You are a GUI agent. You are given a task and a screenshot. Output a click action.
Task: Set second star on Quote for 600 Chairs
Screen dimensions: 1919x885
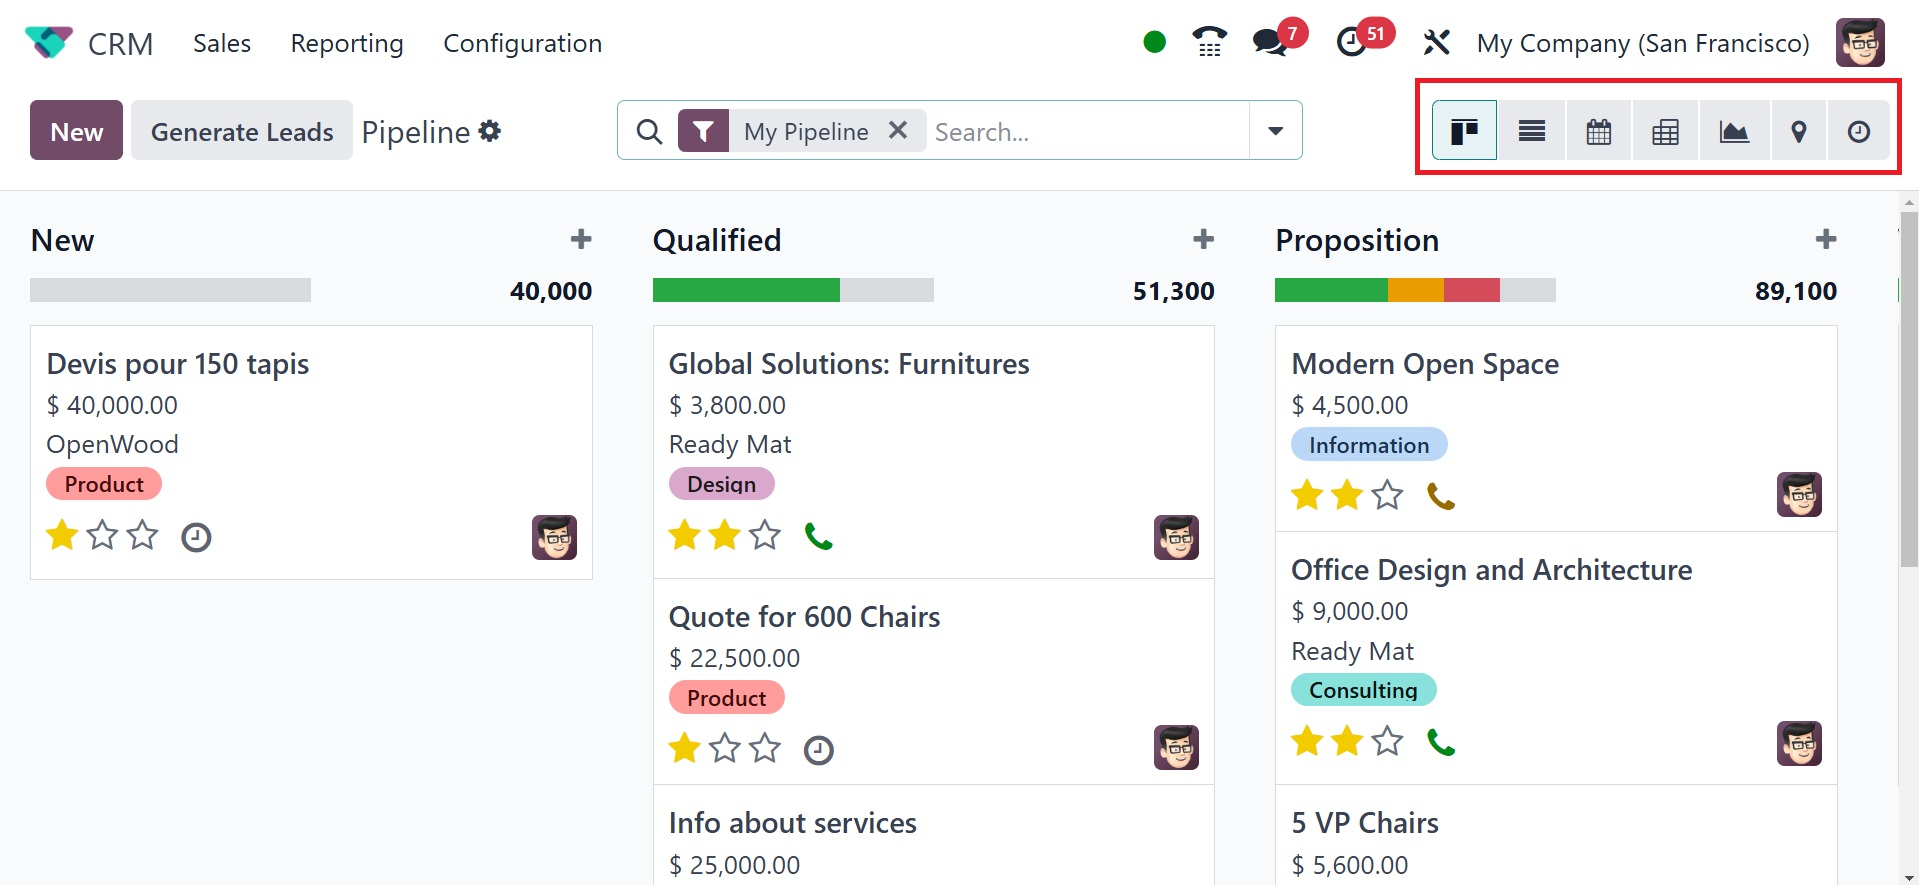[x=725, y=748]
